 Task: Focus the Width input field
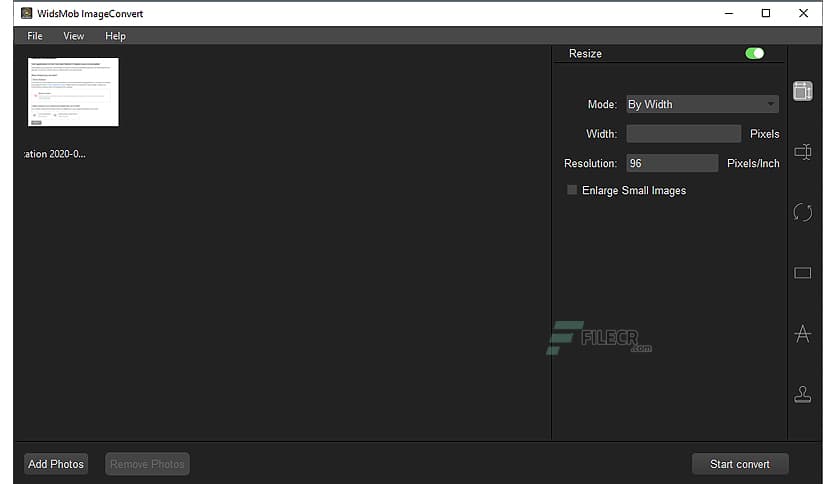684,134
